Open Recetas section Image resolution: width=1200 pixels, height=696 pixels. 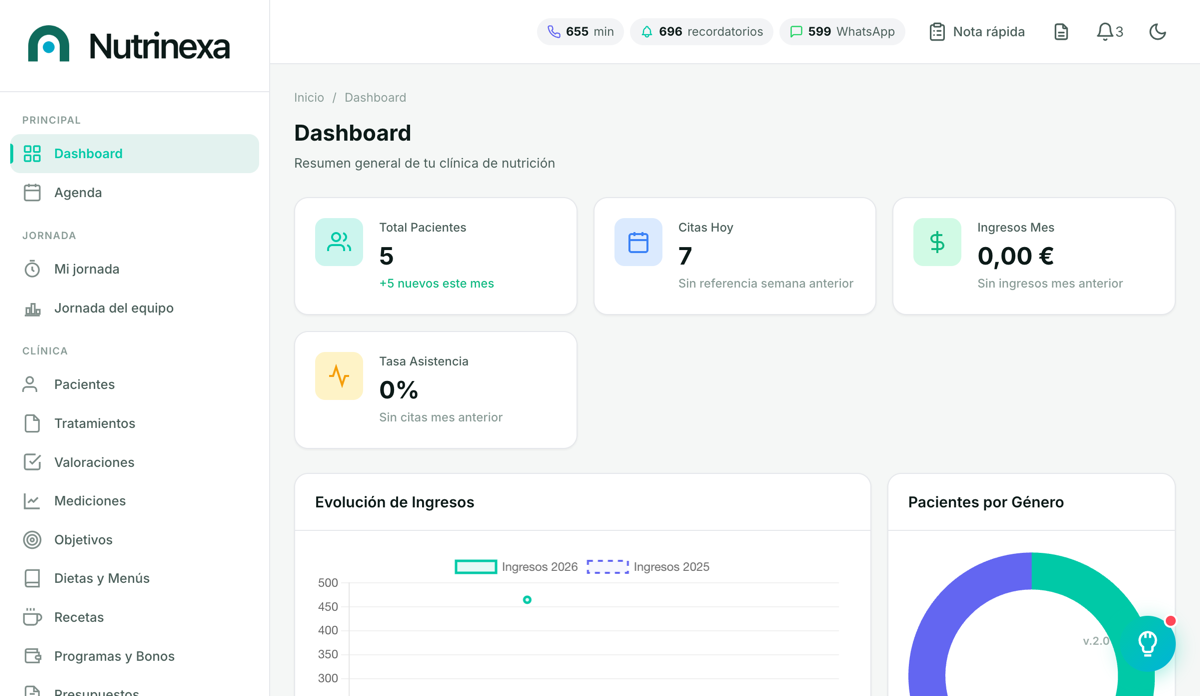click(x=135, y=617)
